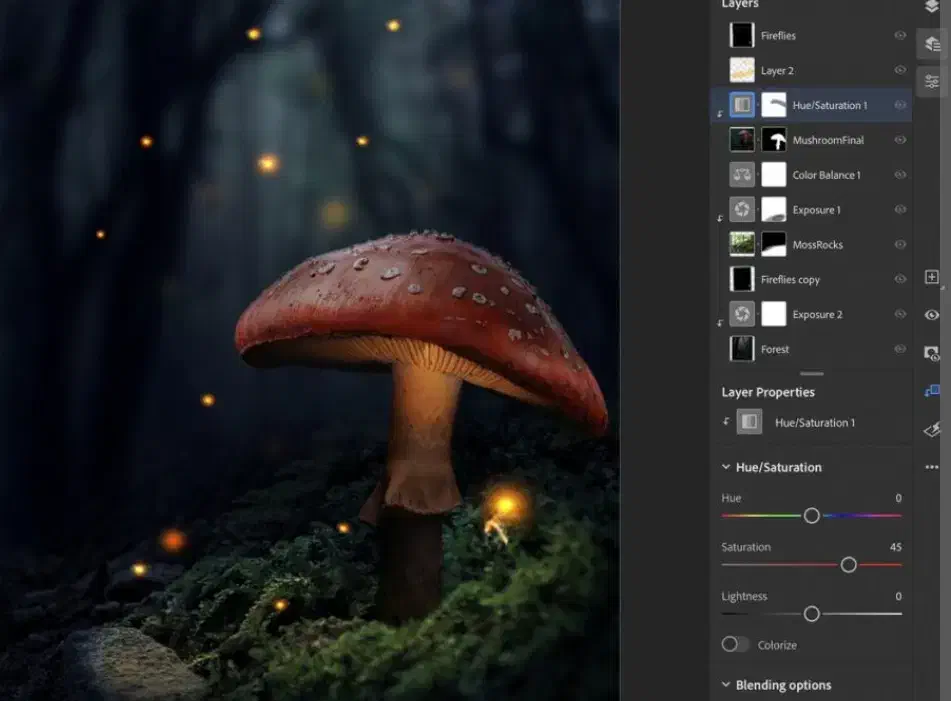Click the Saturation slider handle
The width and height of the screenshot is (951, 701).
click(848, 565)
